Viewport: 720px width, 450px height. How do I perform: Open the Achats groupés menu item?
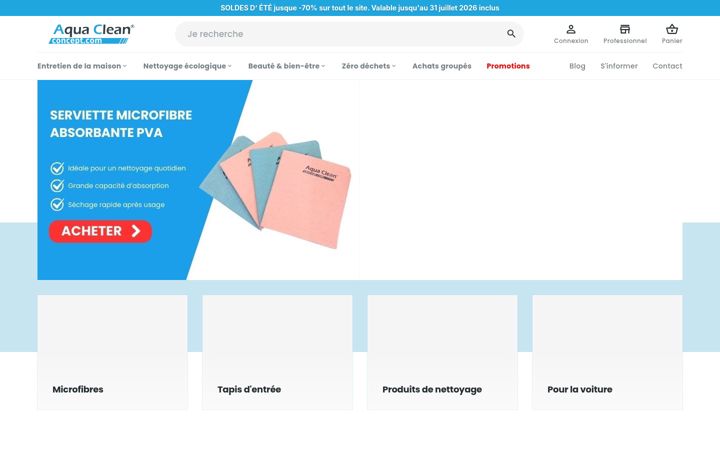pos(442,66)
